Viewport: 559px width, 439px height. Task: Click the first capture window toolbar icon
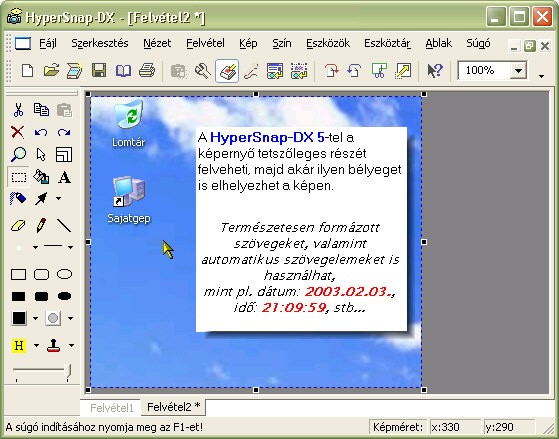click(x=275, y=71)
